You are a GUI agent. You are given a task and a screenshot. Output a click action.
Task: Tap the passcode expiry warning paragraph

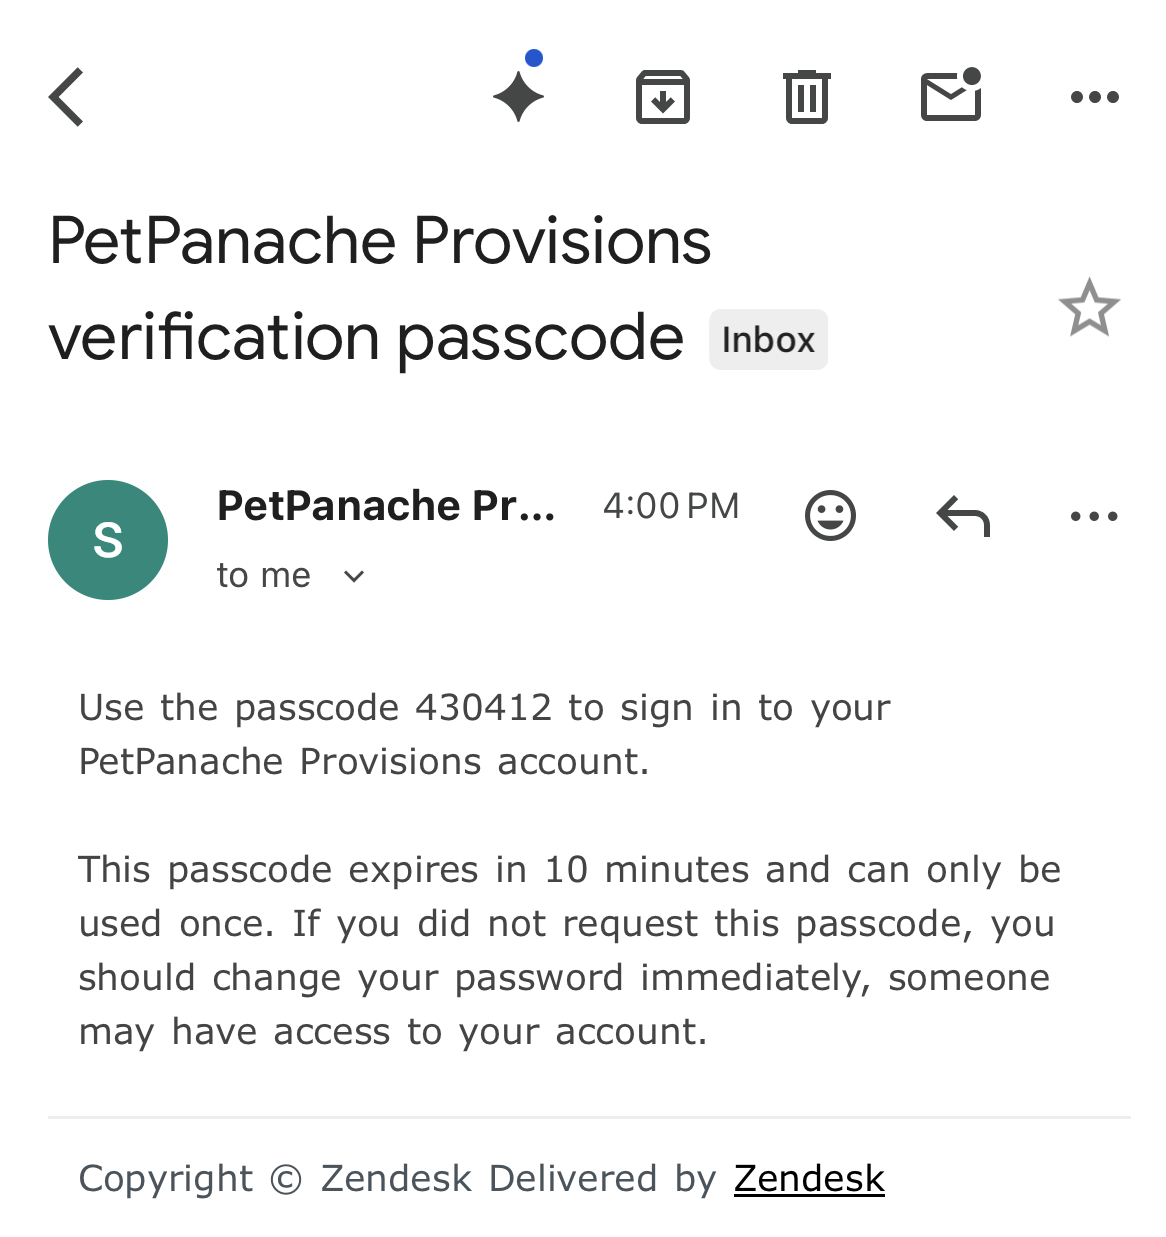click(x=570, y=950)
